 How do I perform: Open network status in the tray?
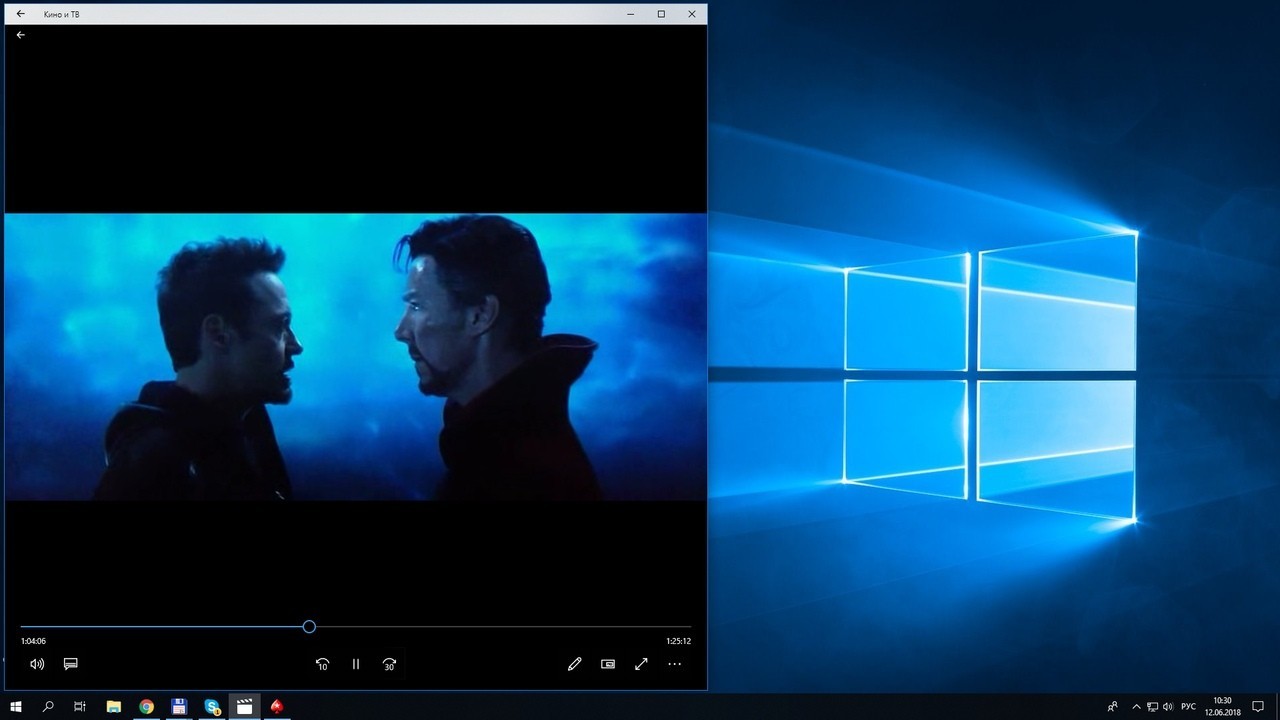click(1153, 707)
